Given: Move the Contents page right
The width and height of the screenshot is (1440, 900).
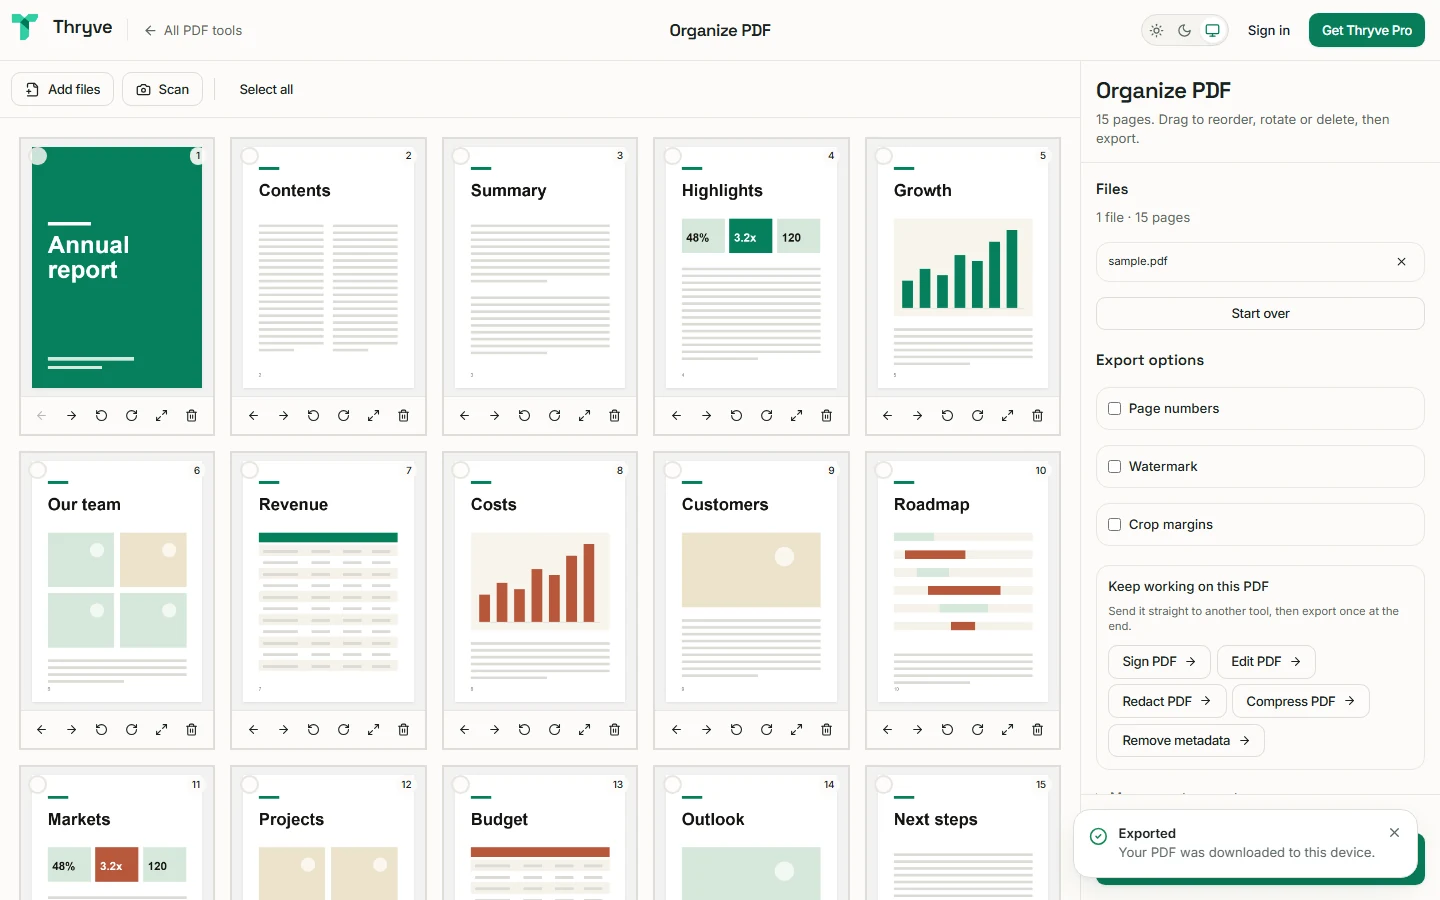Looking at the screenshot, I should coord(283,416).
